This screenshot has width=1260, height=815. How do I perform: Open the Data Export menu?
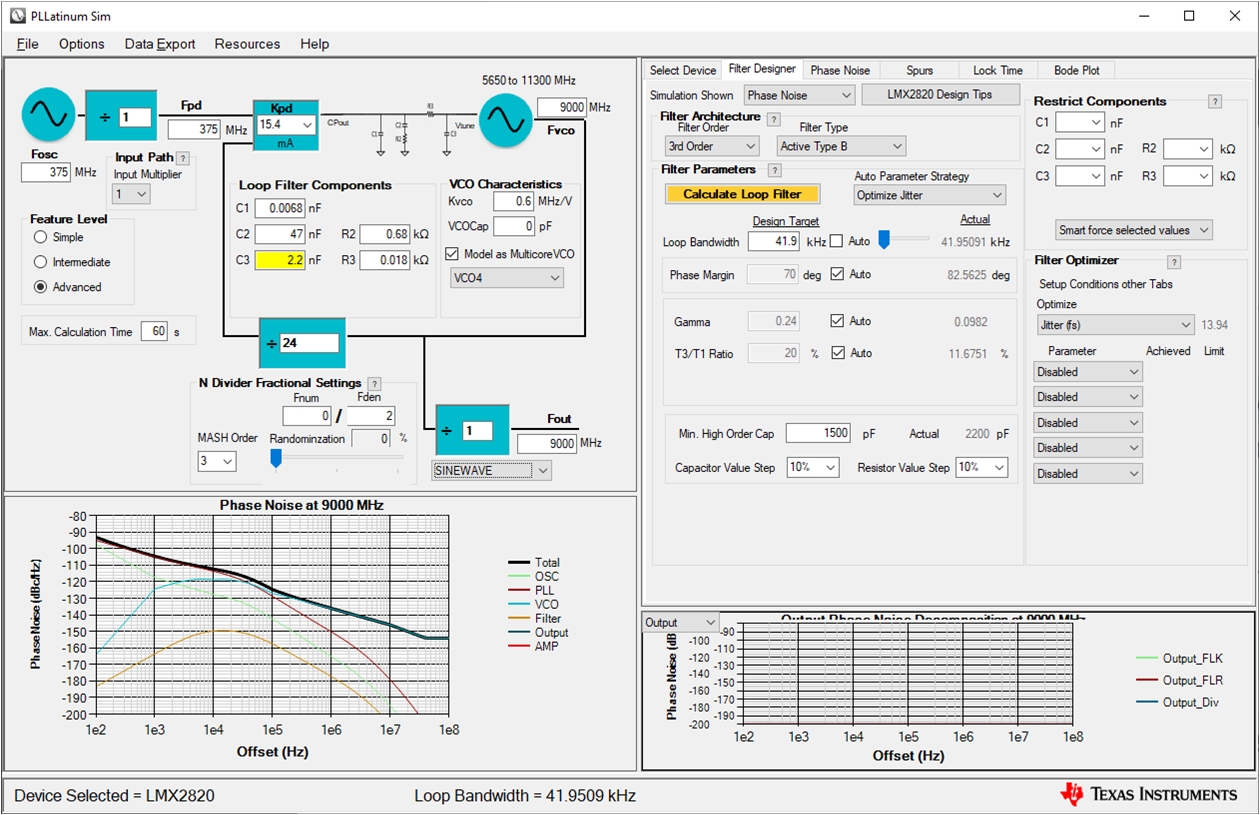click(x=160, y=44)
